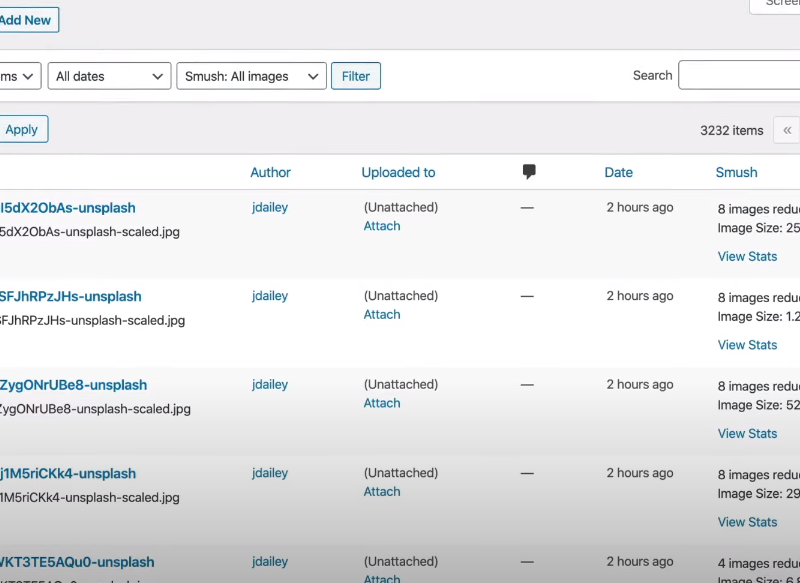Open the partially visible media type dropdown
This screenshot has width=800, height=583.
[20, 76]
